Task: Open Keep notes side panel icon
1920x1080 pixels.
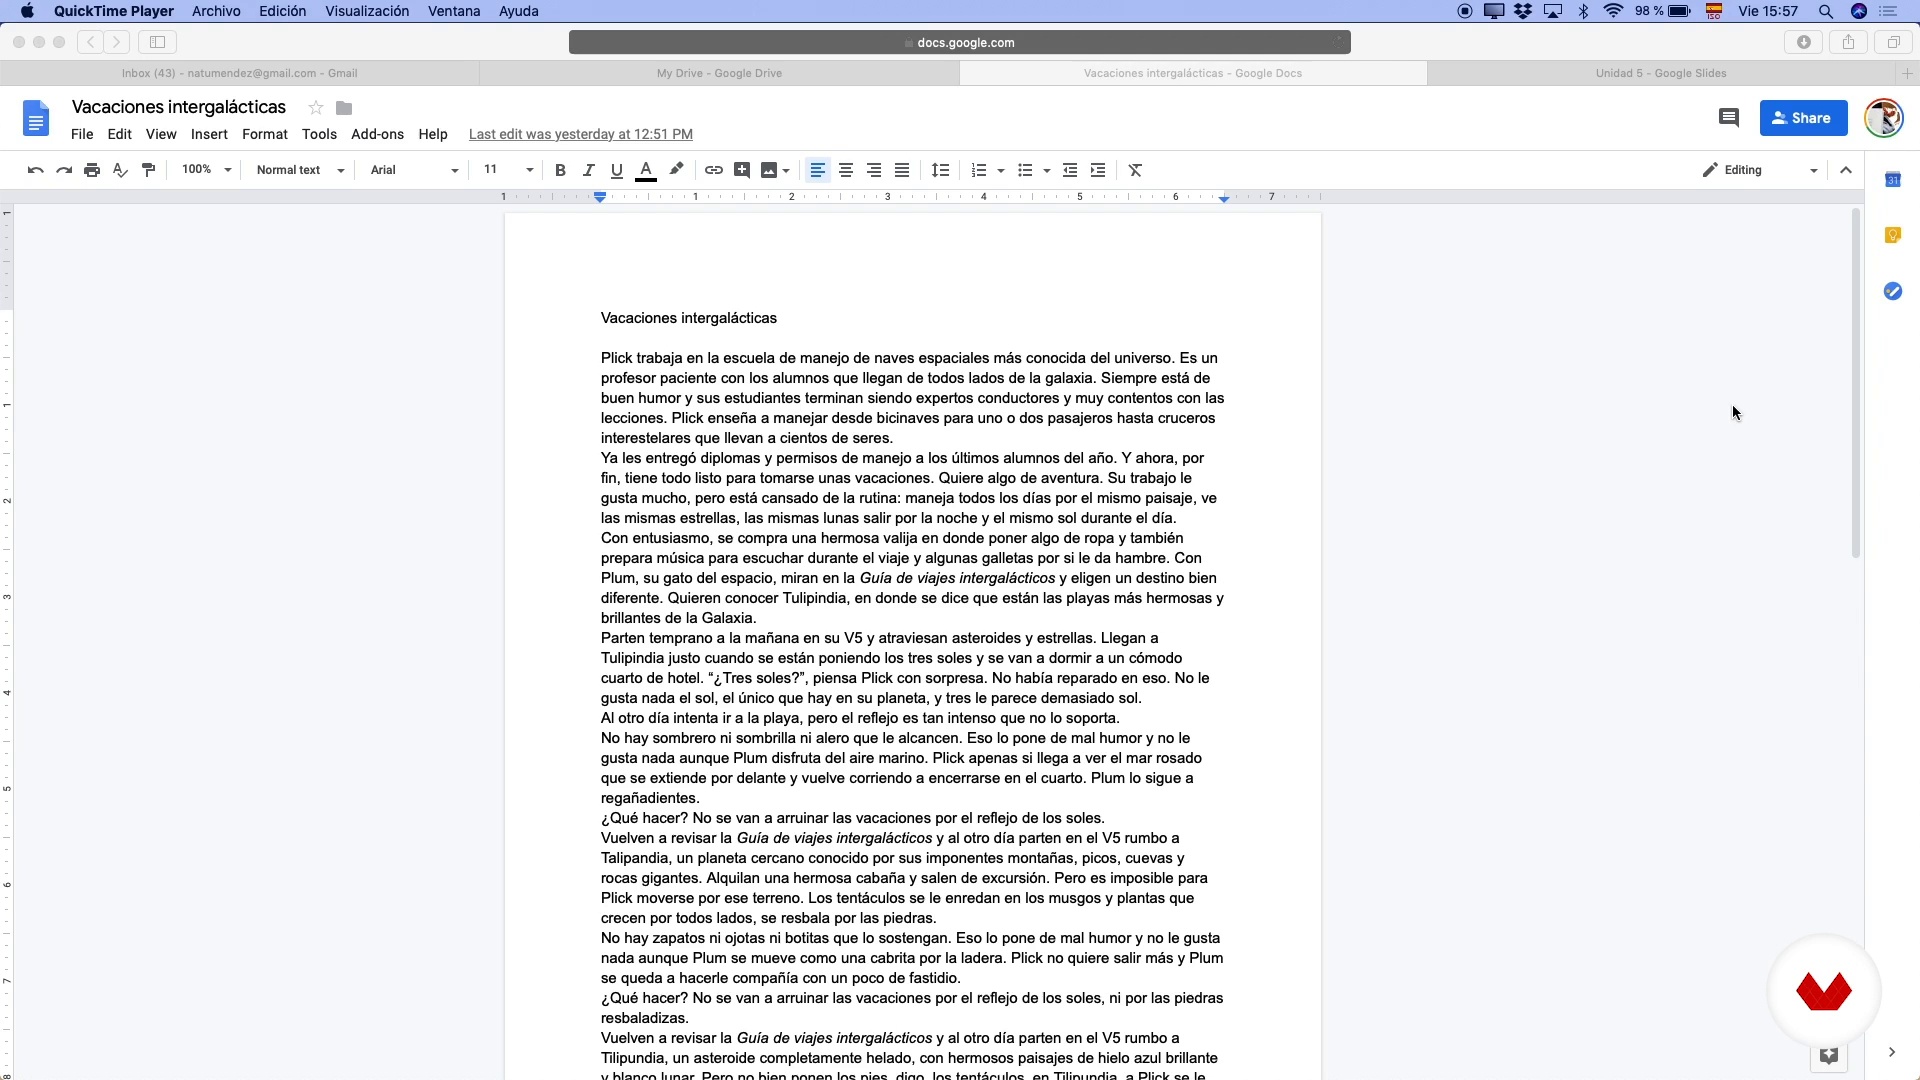Action: (x=1893, y=236)
